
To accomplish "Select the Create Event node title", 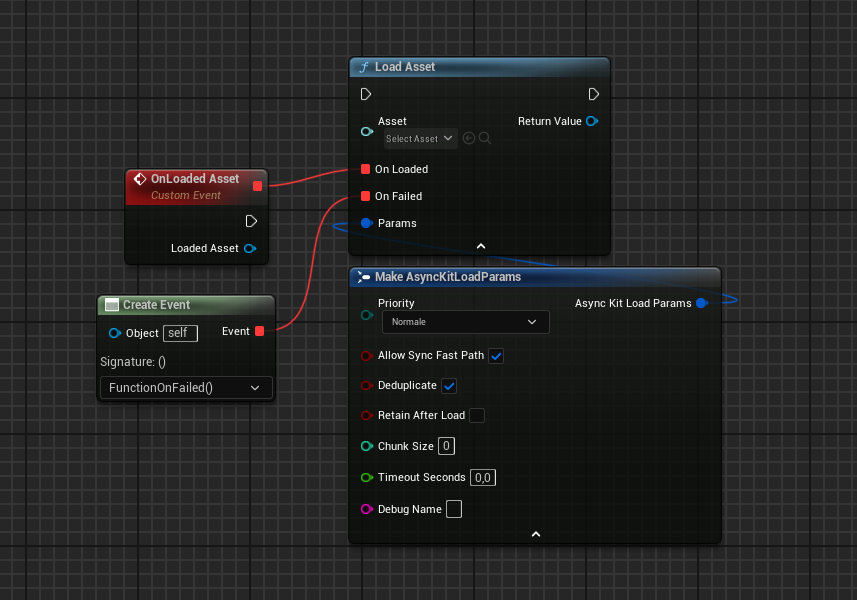I will click(156, 305).
